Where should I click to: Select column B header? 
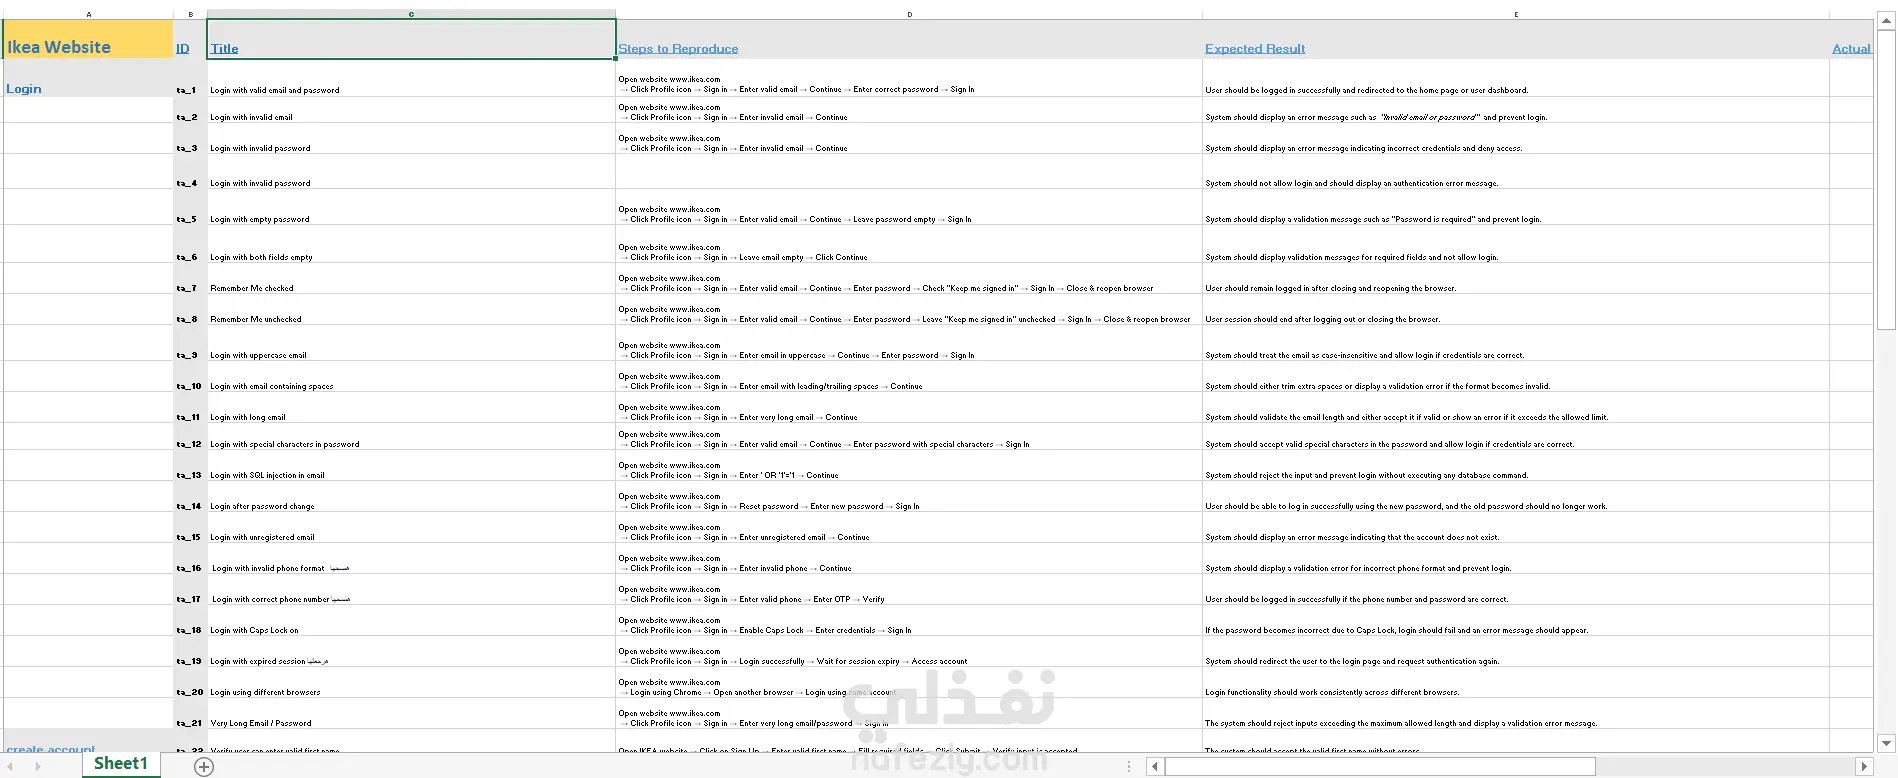coord(190,14)
